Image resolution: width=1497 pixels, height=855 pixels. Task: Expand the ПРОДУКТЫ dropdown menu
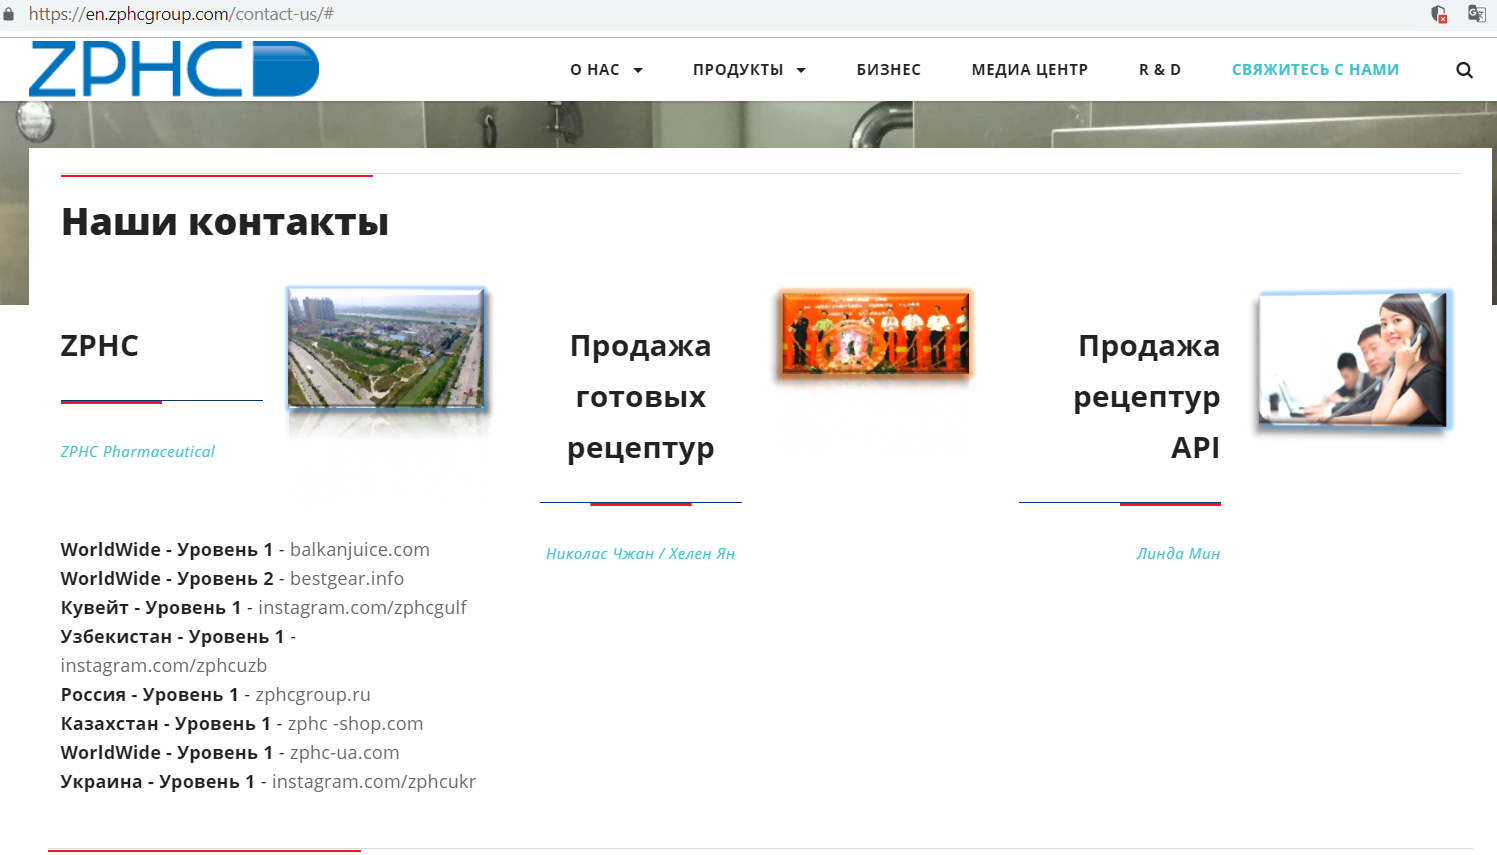pos(749,69)
